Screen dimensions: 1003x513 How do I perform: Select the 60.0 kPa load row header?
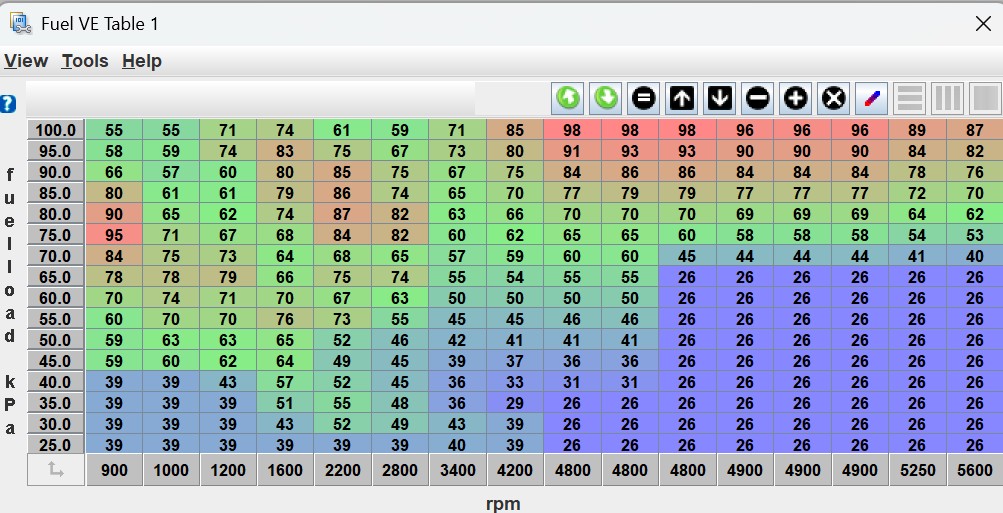[x=56, y=298]
